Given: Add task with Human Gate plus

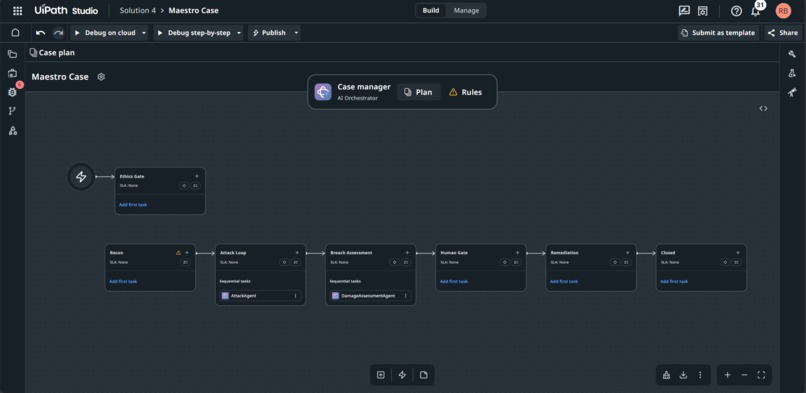Looking at the screenshot, I should point(517,253).
